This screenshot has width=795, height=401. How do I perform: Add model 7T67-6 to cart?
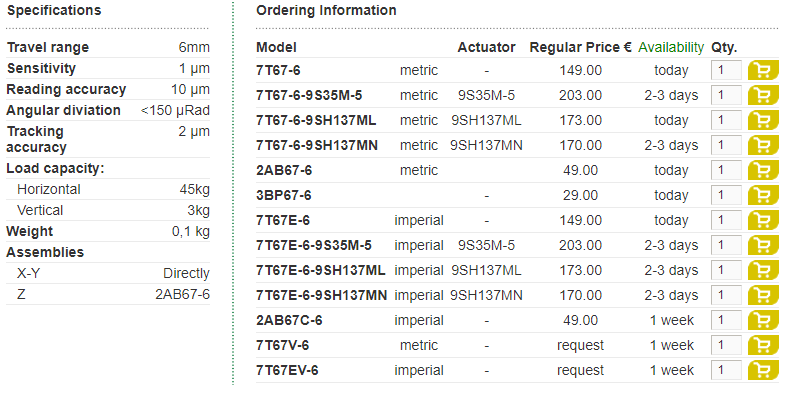(x=763, y=70)
